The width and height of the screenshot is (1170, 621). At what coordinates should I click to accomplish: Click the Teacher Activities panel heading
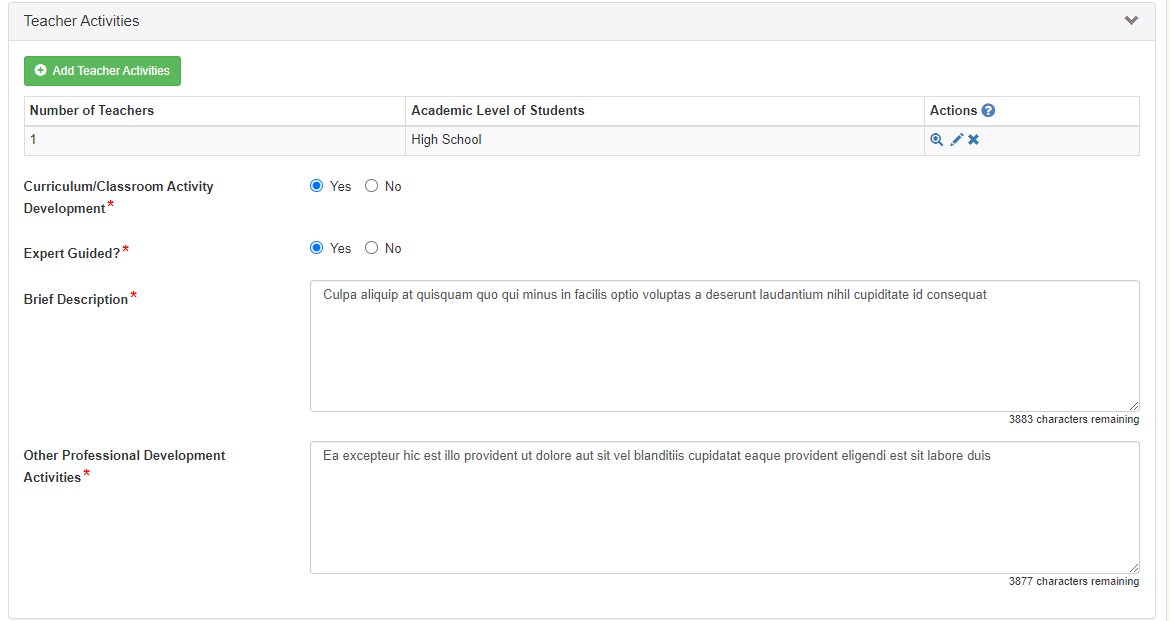pyautogui.click(x=82, y=21)
